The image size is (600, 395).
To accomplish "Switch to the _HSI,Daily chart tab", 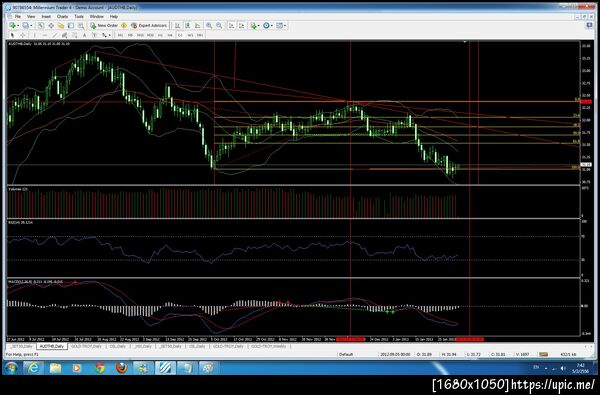I will coord(142,346).
